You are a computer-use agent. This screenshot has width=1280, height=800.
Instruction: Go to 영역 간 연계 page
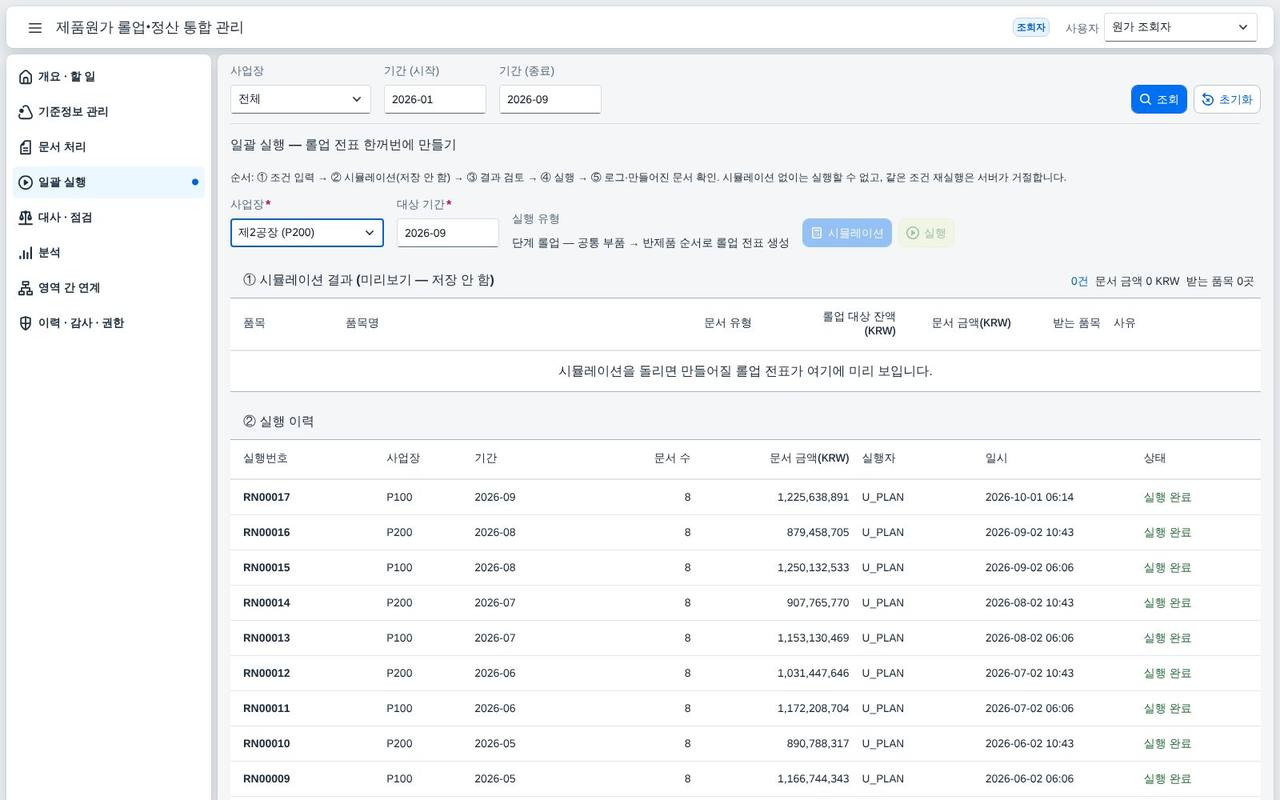click(110, 288)
